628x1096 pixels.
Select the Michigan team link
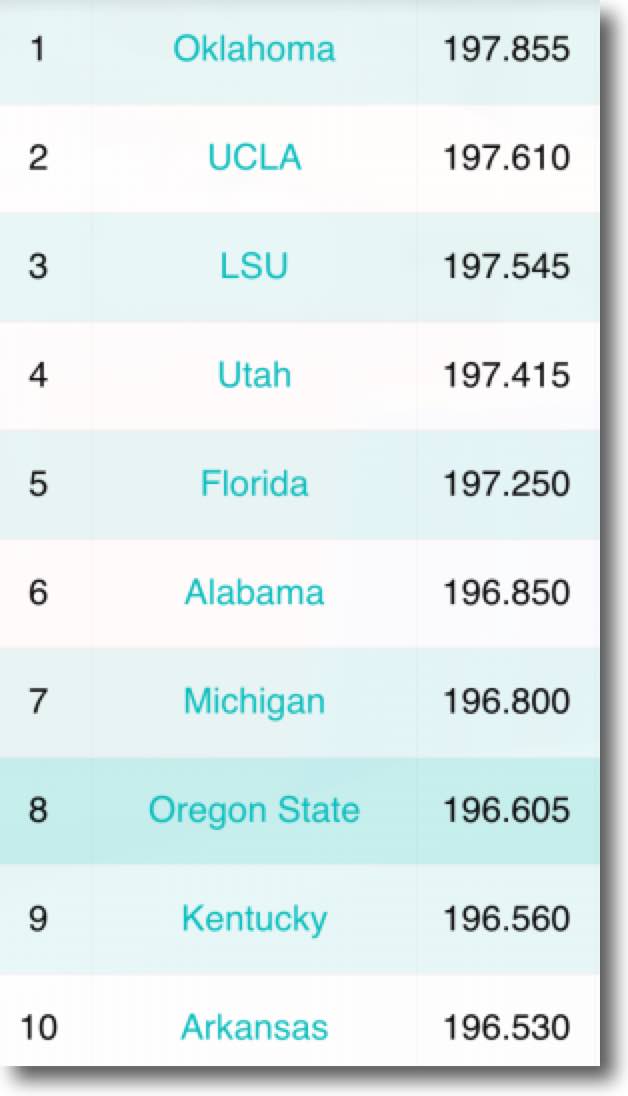pos(254,701)
